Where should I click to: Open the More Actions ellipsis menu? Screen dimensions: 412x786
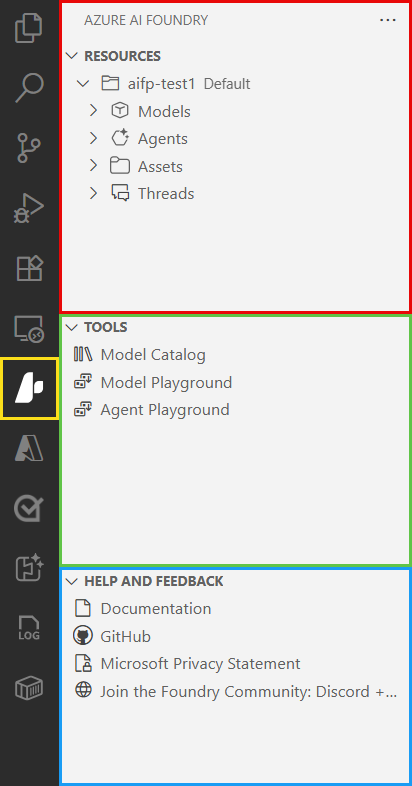pyautogui.click(x=387, y=20)
